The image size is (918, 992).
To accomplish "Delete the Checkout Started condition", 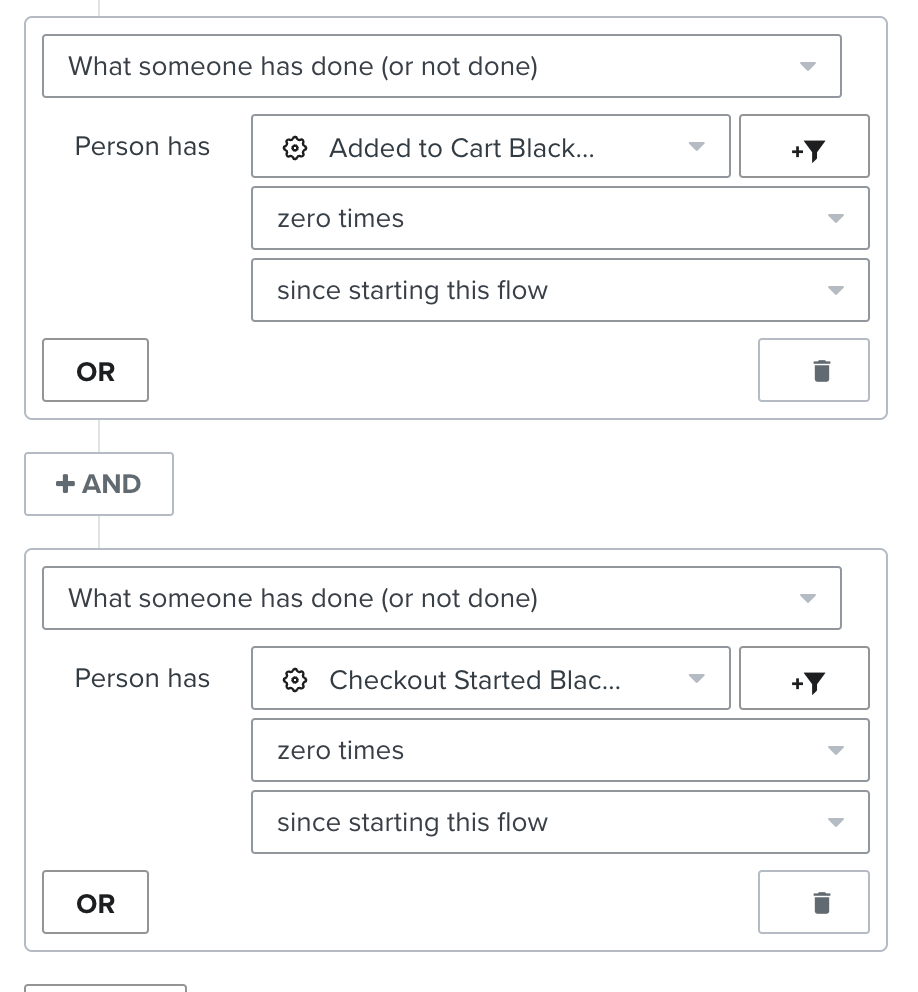I will (814, 903).
